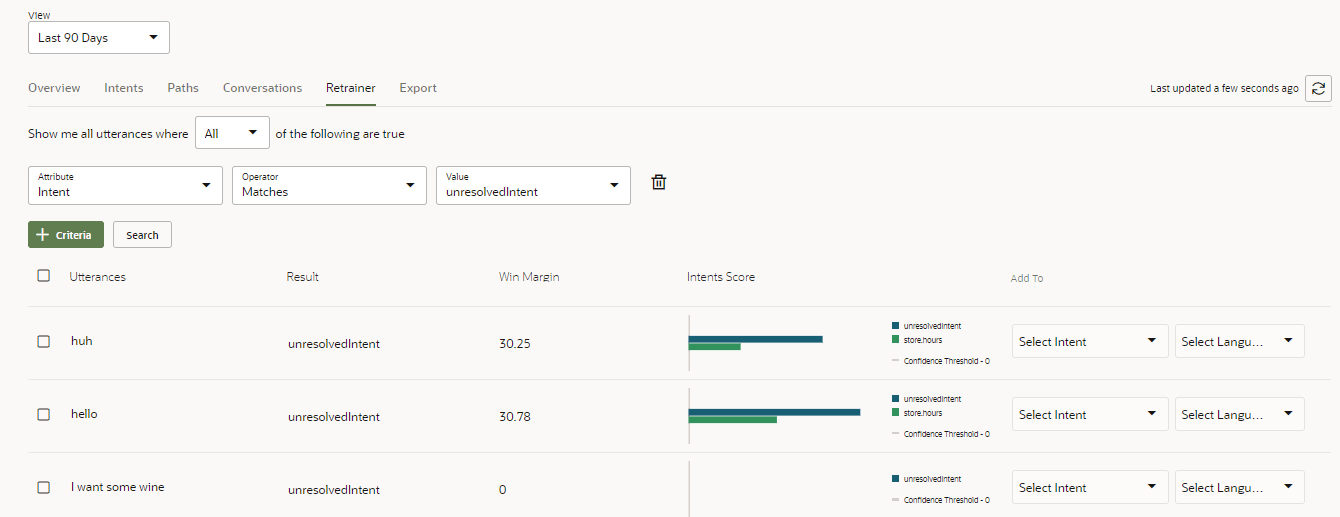Viewport: 1340px width, 517px height.
Task: Open the Conversations tab
Action: (x=262, y=88)
